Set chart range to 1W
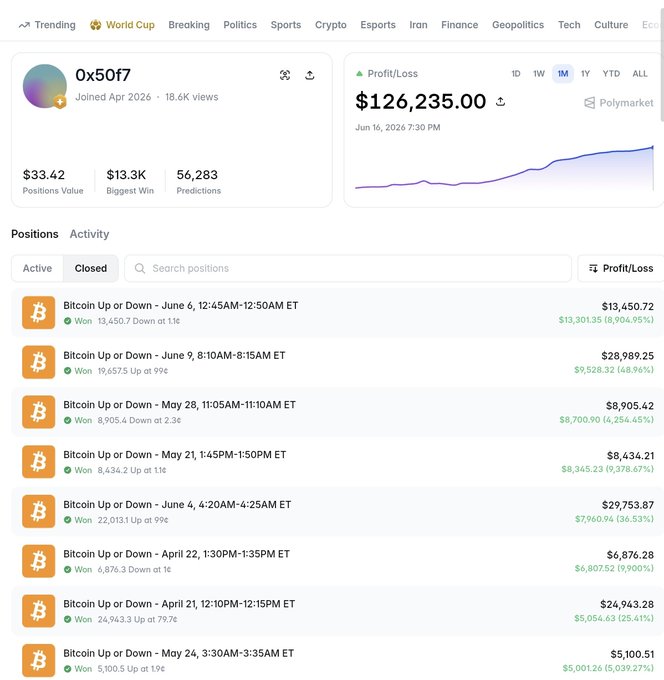Screen dimensions: 664x680 pos(539,74)
